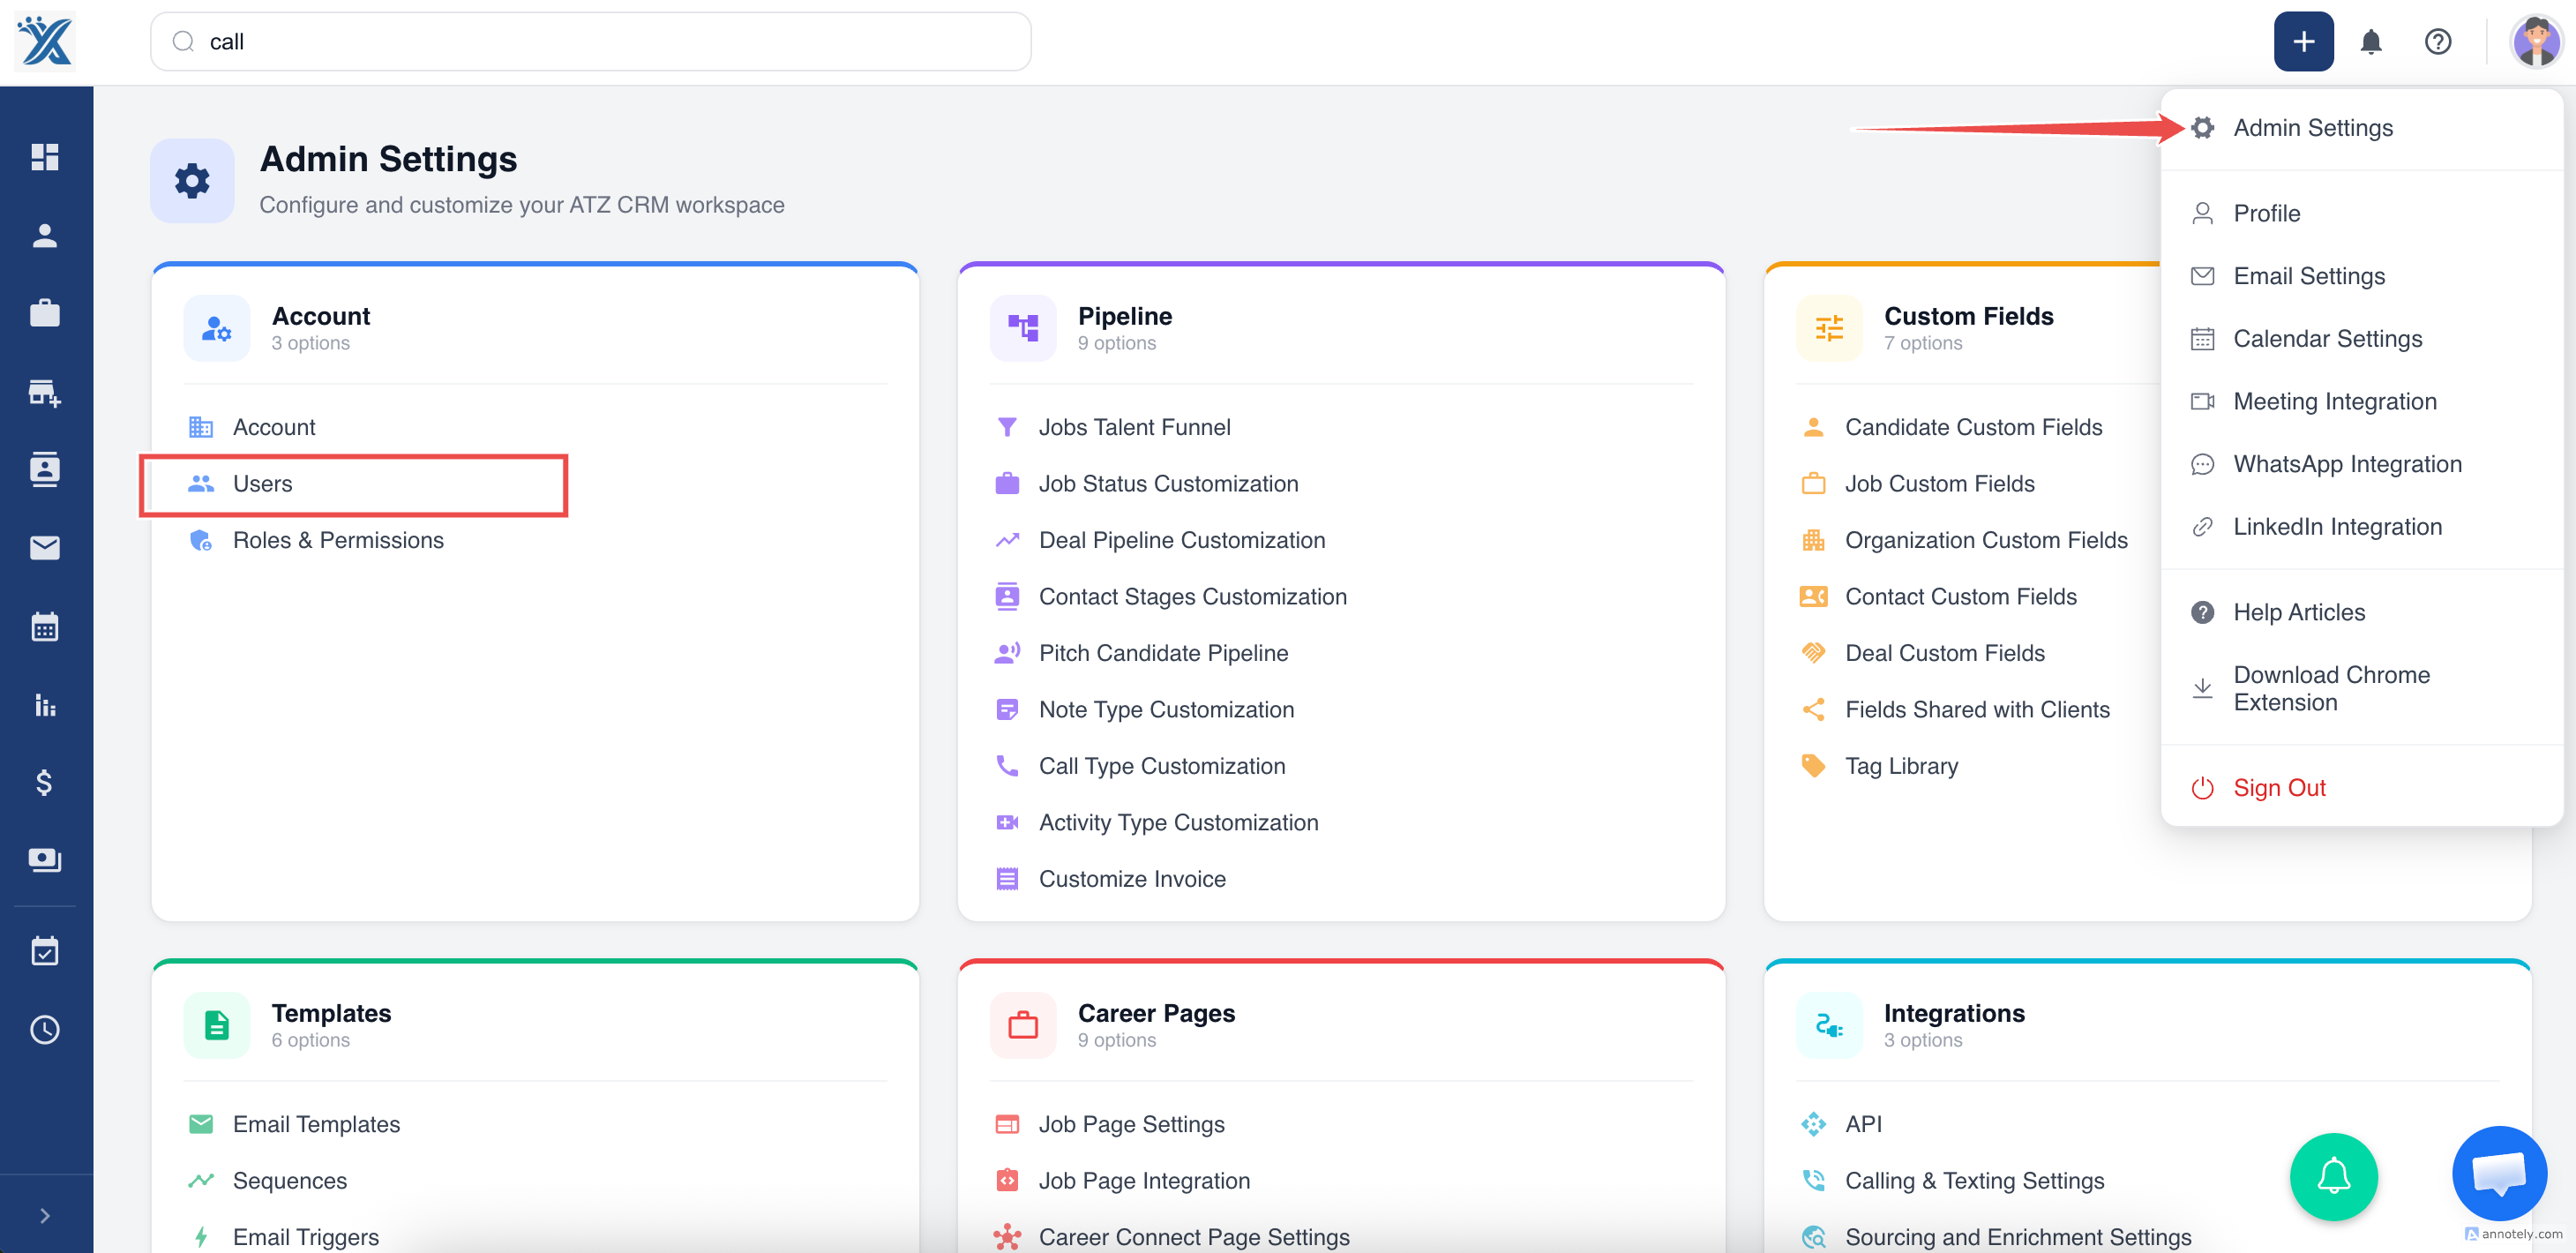2576x1253 pixels.
Task: Select Admin Settings in profile menu
Action: click(2361, 128)
